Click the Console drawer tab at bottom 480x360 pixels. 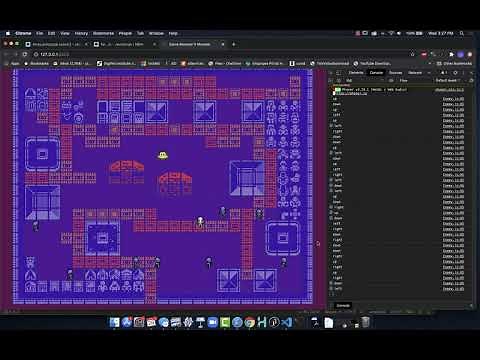pyautogui.click(x=342, y=305)
